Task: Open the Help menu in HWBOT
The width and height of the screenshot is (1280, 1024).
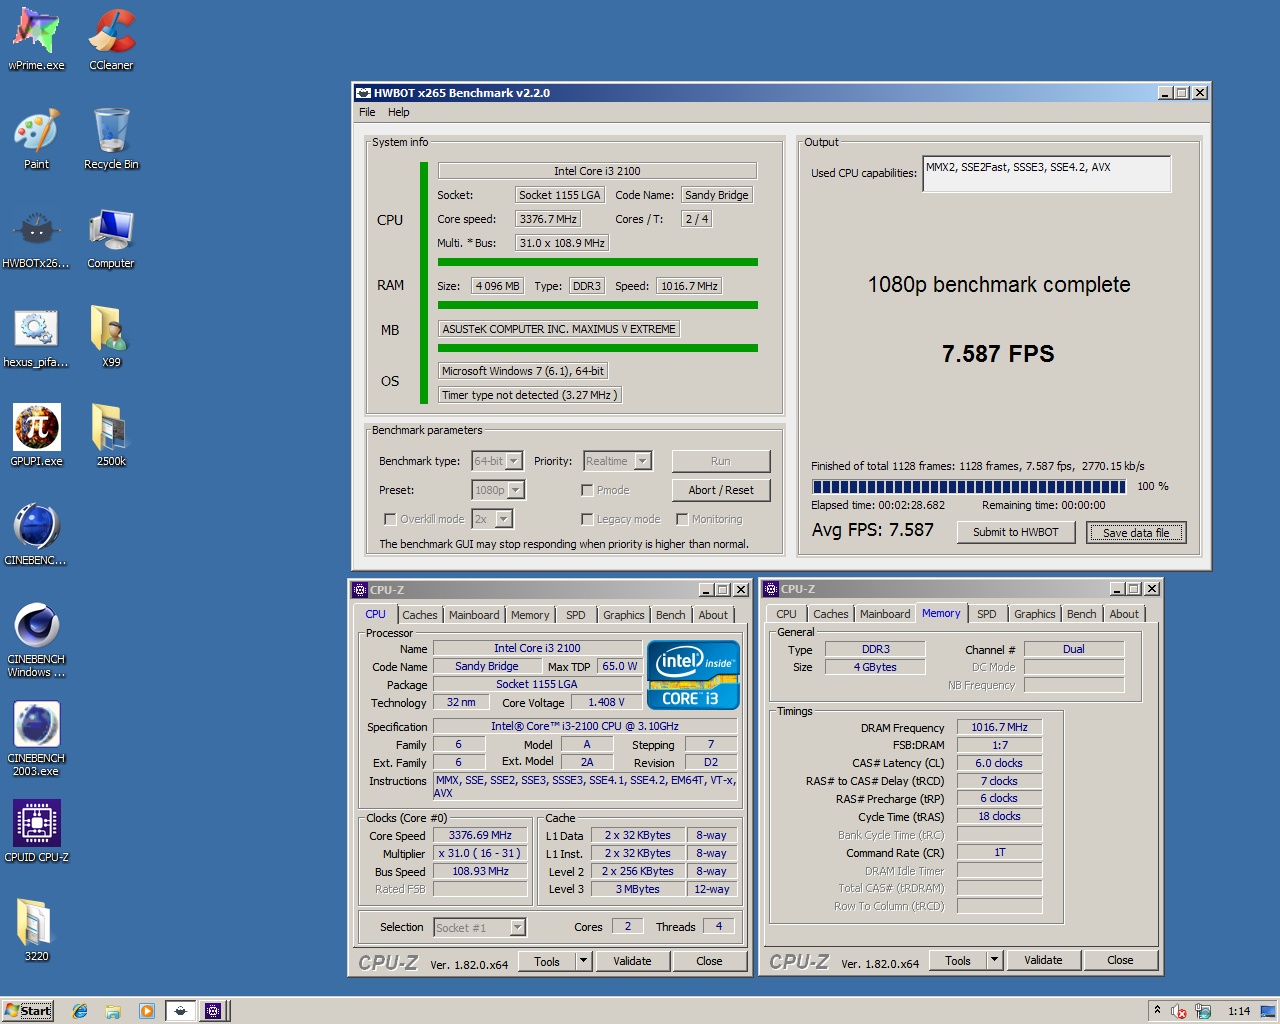Action: [399, 112]
